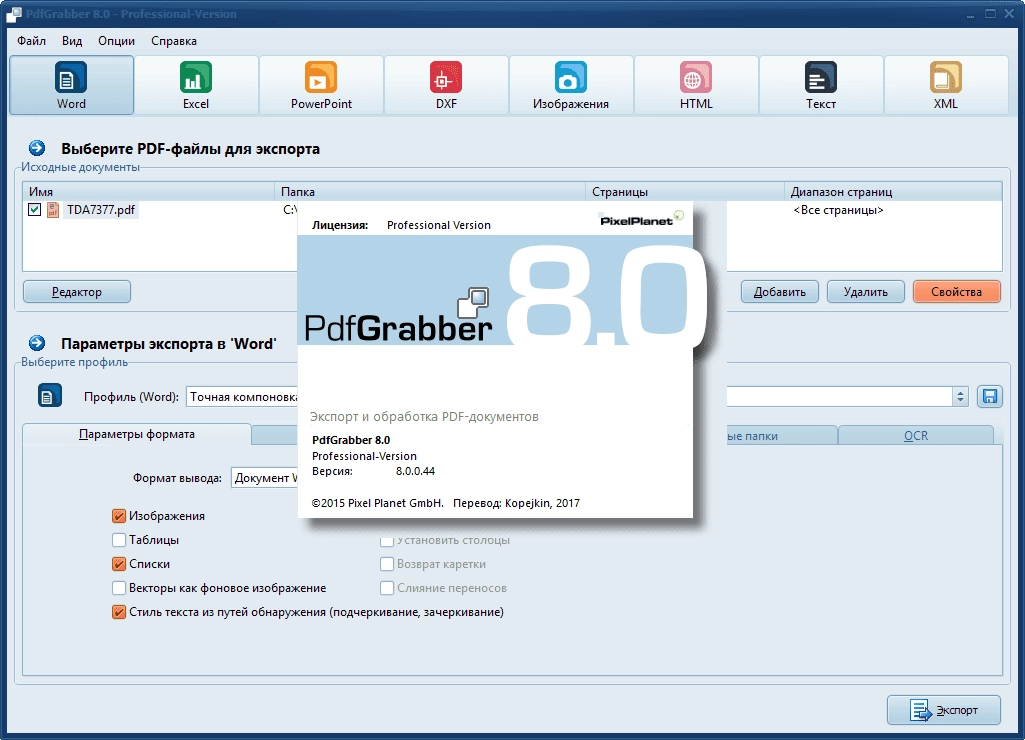The image size is (1025, 740).
Task: Uncheck the TDA7377.pdf file checkbox
Action: (x=35, y=210)
